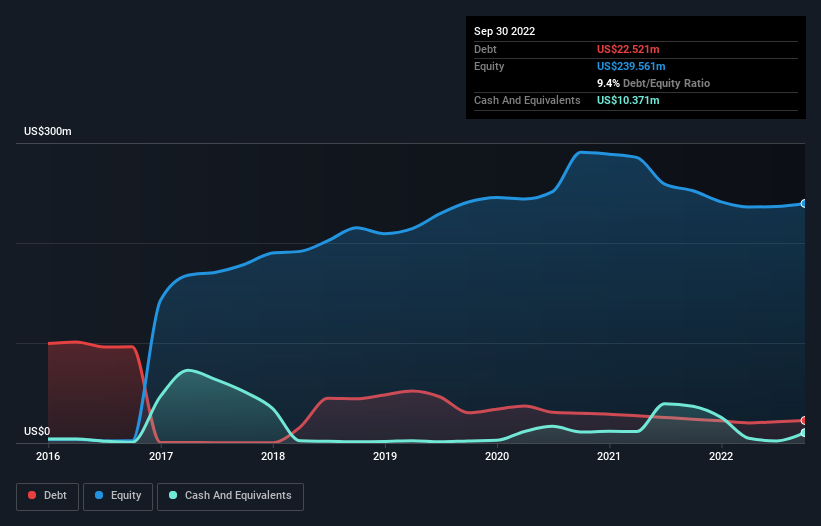Select the Cash endpoint marker on chart

pyautogui.click(x=804, y=433)
